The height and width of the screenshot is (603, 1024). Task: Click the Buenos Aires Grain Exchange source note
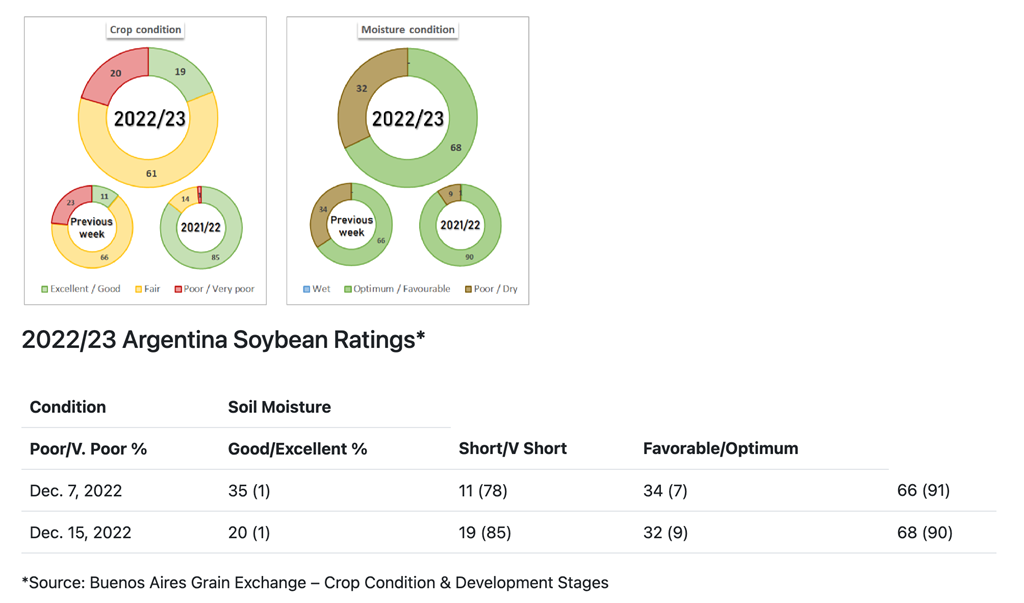pyautogui.click(x=315, y=582)
